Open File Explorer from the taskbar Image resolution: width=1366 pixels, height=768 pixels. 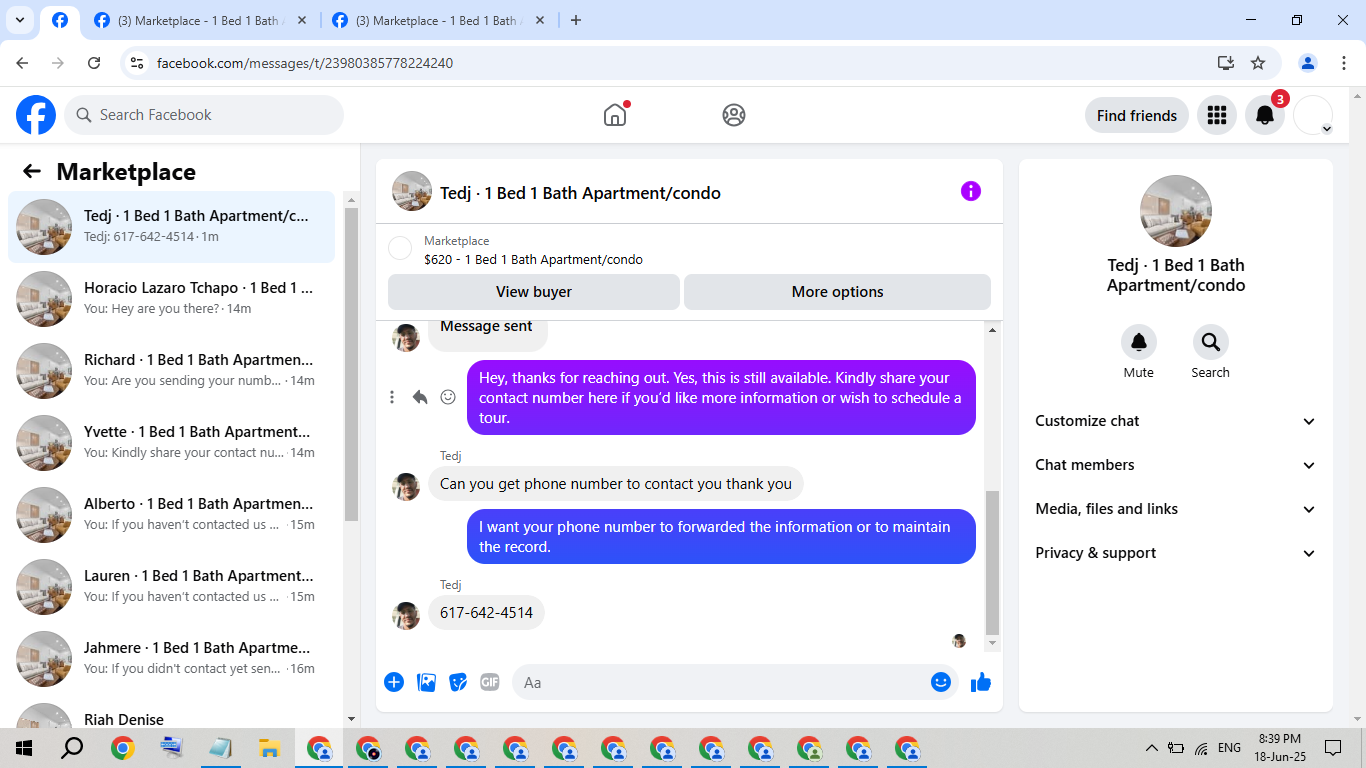pos(270,748)
